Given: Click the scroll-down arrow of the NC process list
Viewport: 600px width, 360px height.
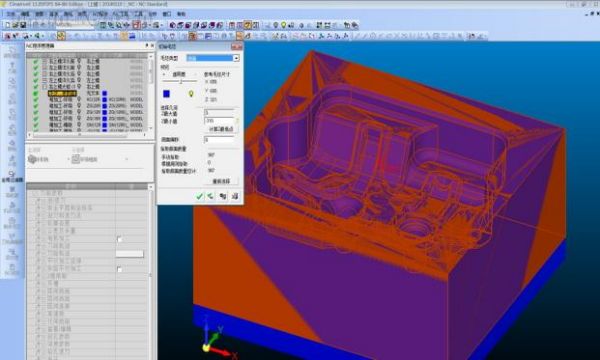Looking at the screenshot, I should [151, 128].
